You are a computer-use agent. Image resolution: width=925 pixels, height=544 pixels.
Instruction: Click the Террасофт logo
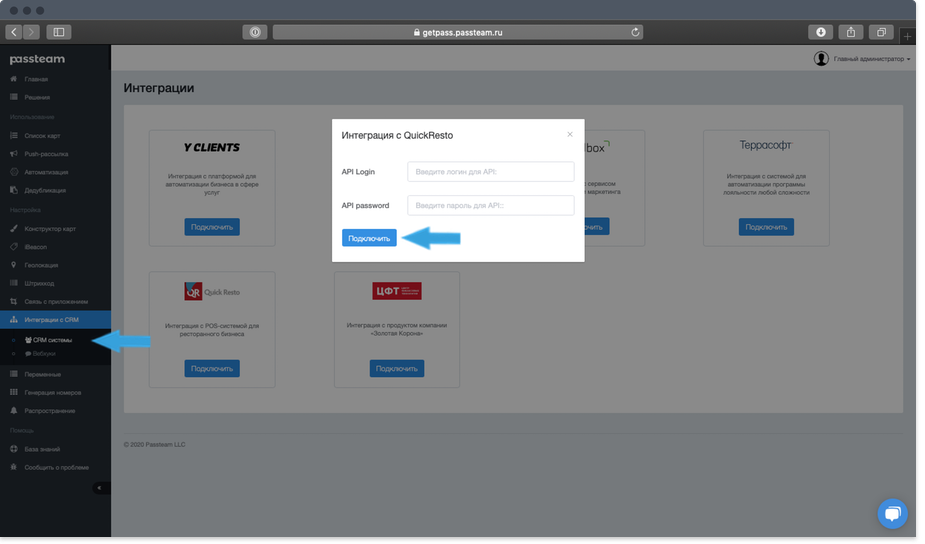[766, 145]
